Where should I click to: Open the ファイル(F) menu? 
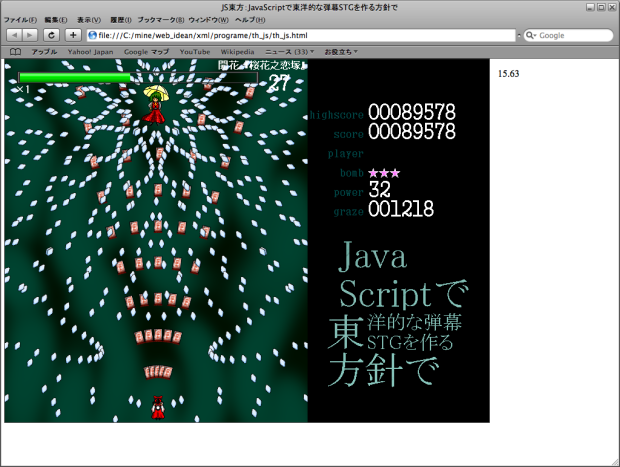pos(21,20)
